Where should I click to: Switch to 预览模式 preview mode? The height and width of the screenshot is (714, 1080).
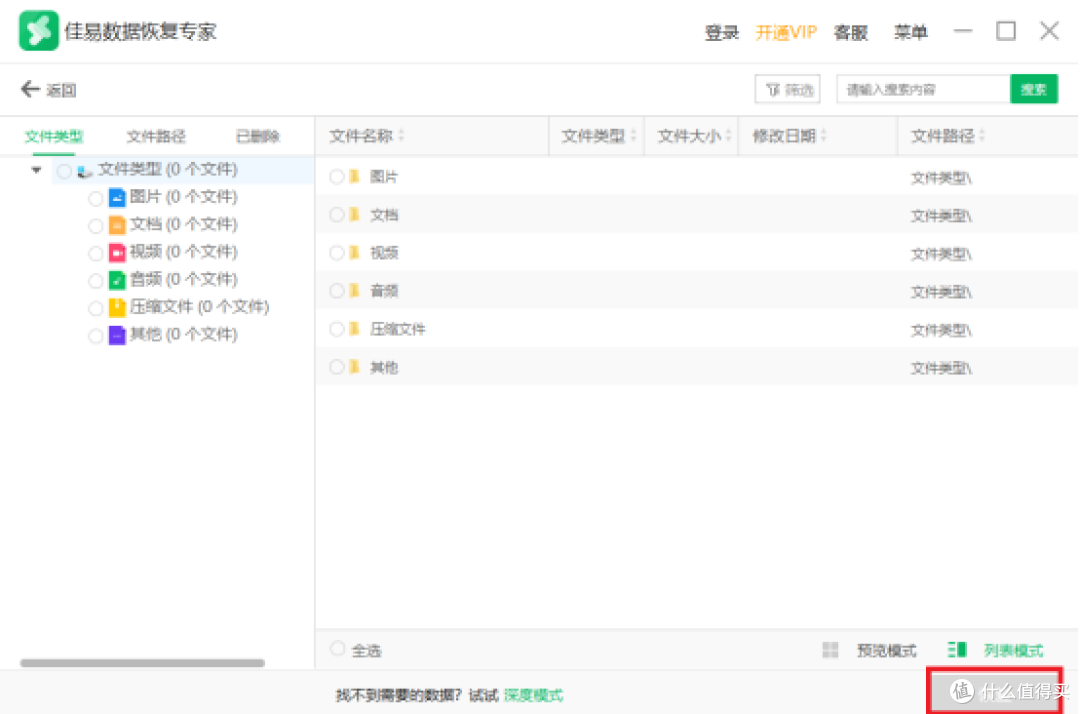[x=886, y=651]
